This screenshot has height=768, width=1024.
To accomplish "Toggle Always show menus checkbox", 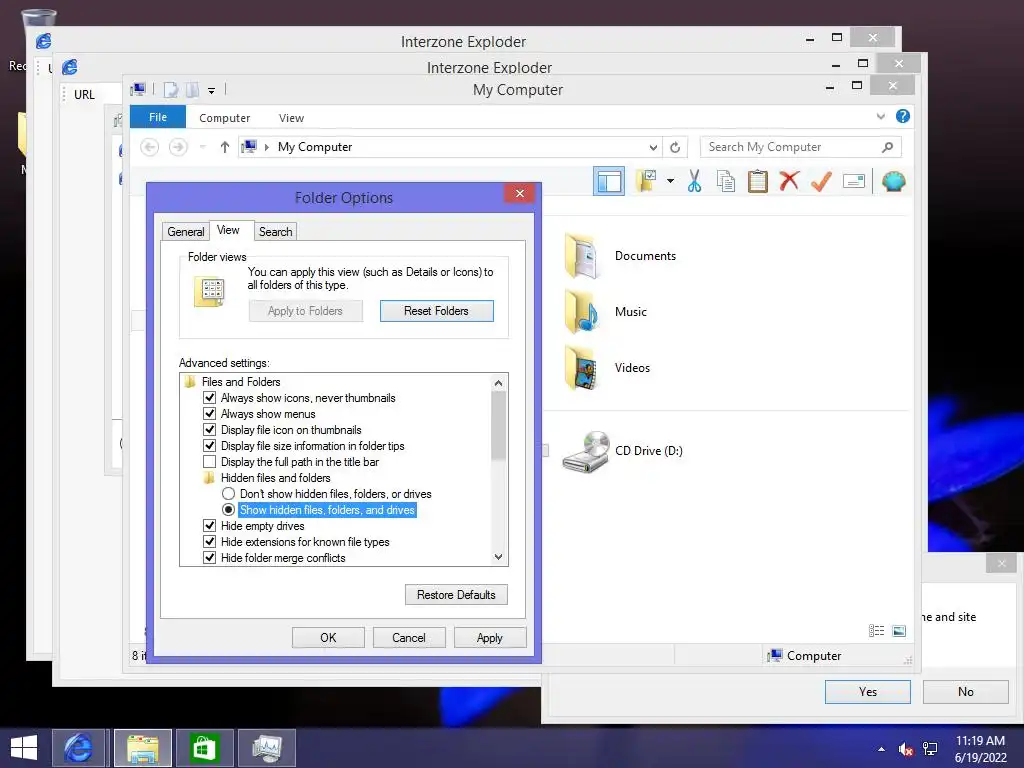I will pos(210,413).
